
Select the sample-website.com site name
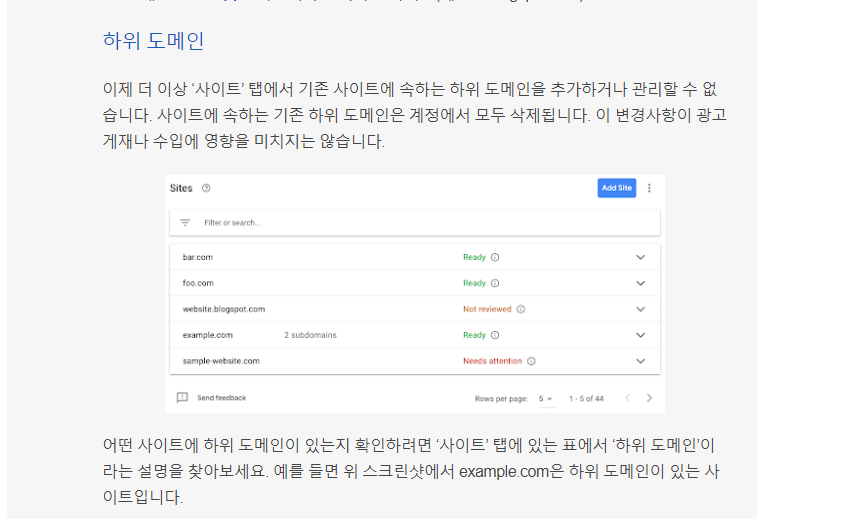click(221, 361)
